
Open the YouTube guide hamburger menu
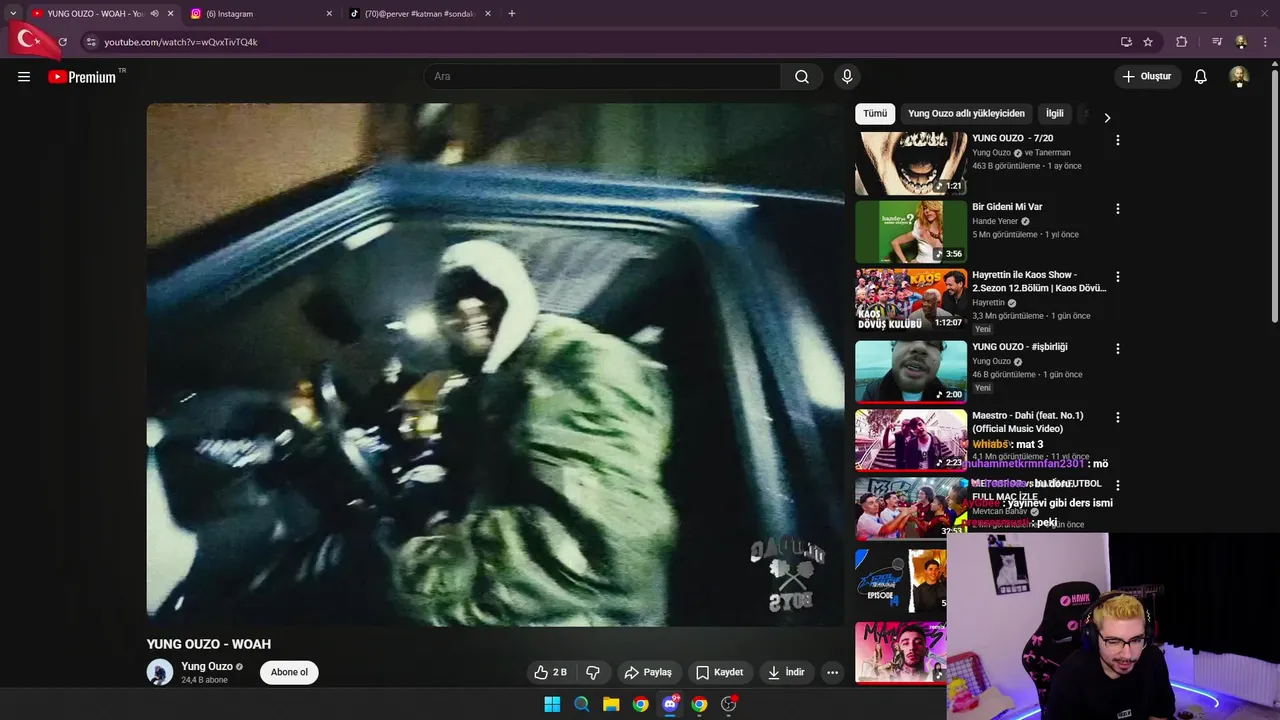click(24, 77)
